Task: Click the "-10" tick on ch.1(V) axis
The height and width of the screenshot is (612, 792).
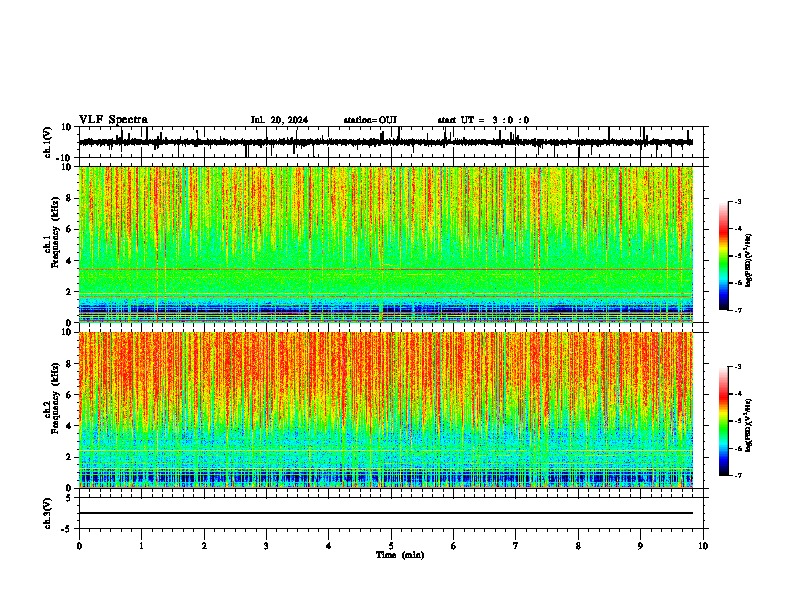Action: (65, 158)
